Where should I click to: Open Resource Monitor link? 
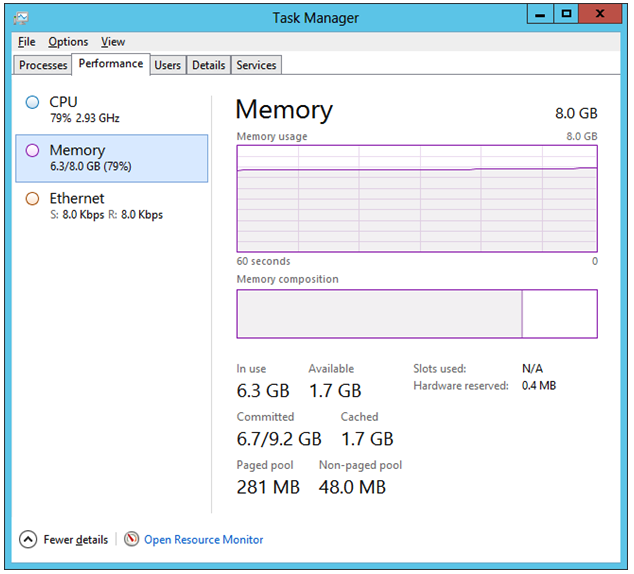point(203,540)
